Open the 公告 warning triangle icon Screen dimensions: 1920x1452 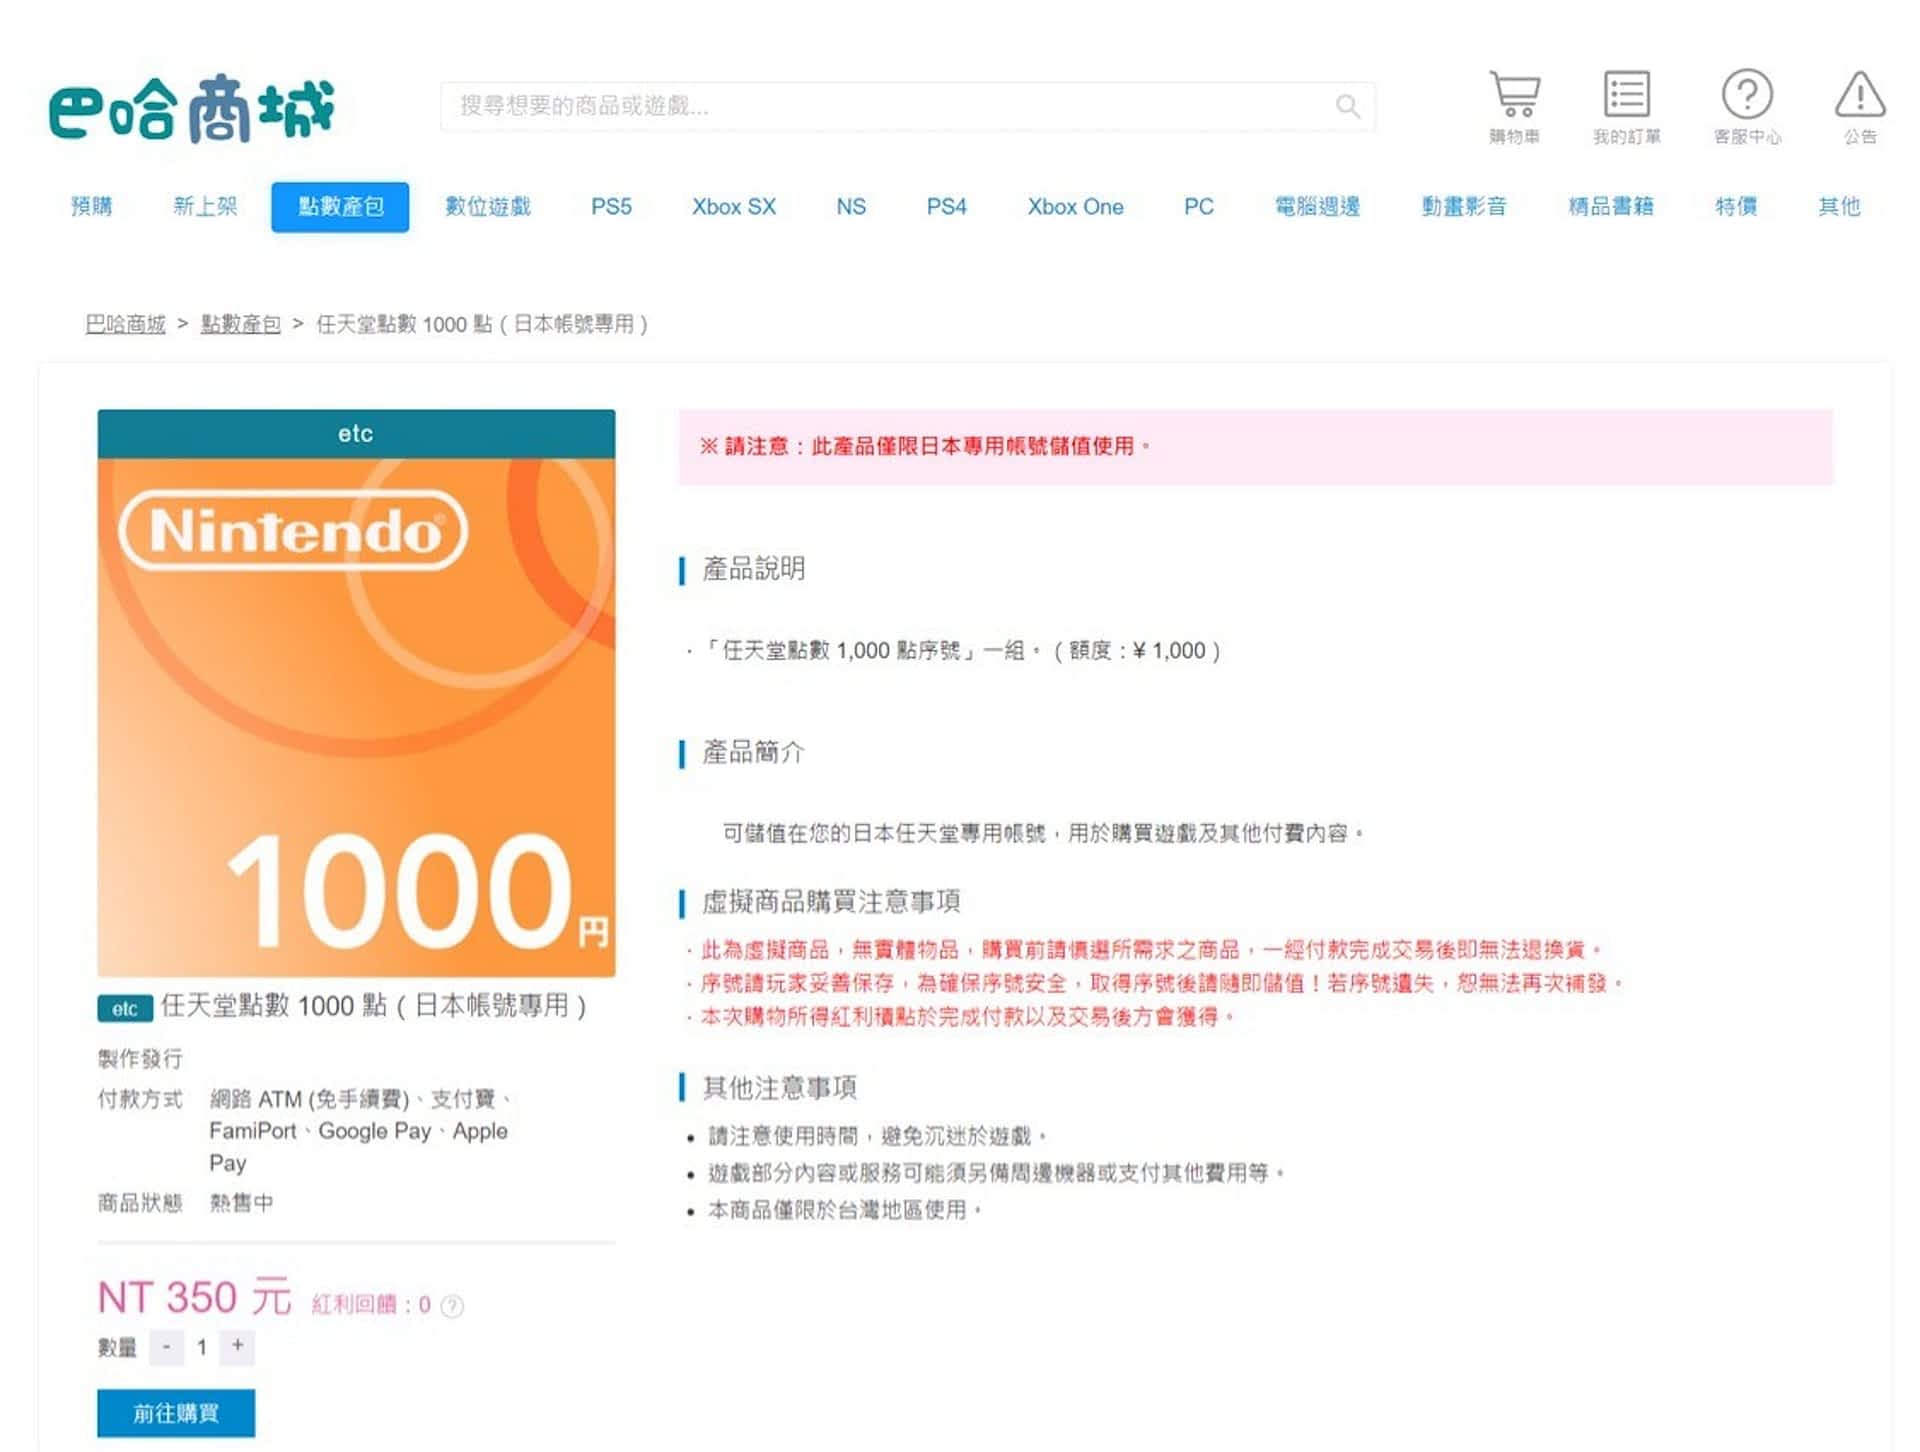(1860, 94)
